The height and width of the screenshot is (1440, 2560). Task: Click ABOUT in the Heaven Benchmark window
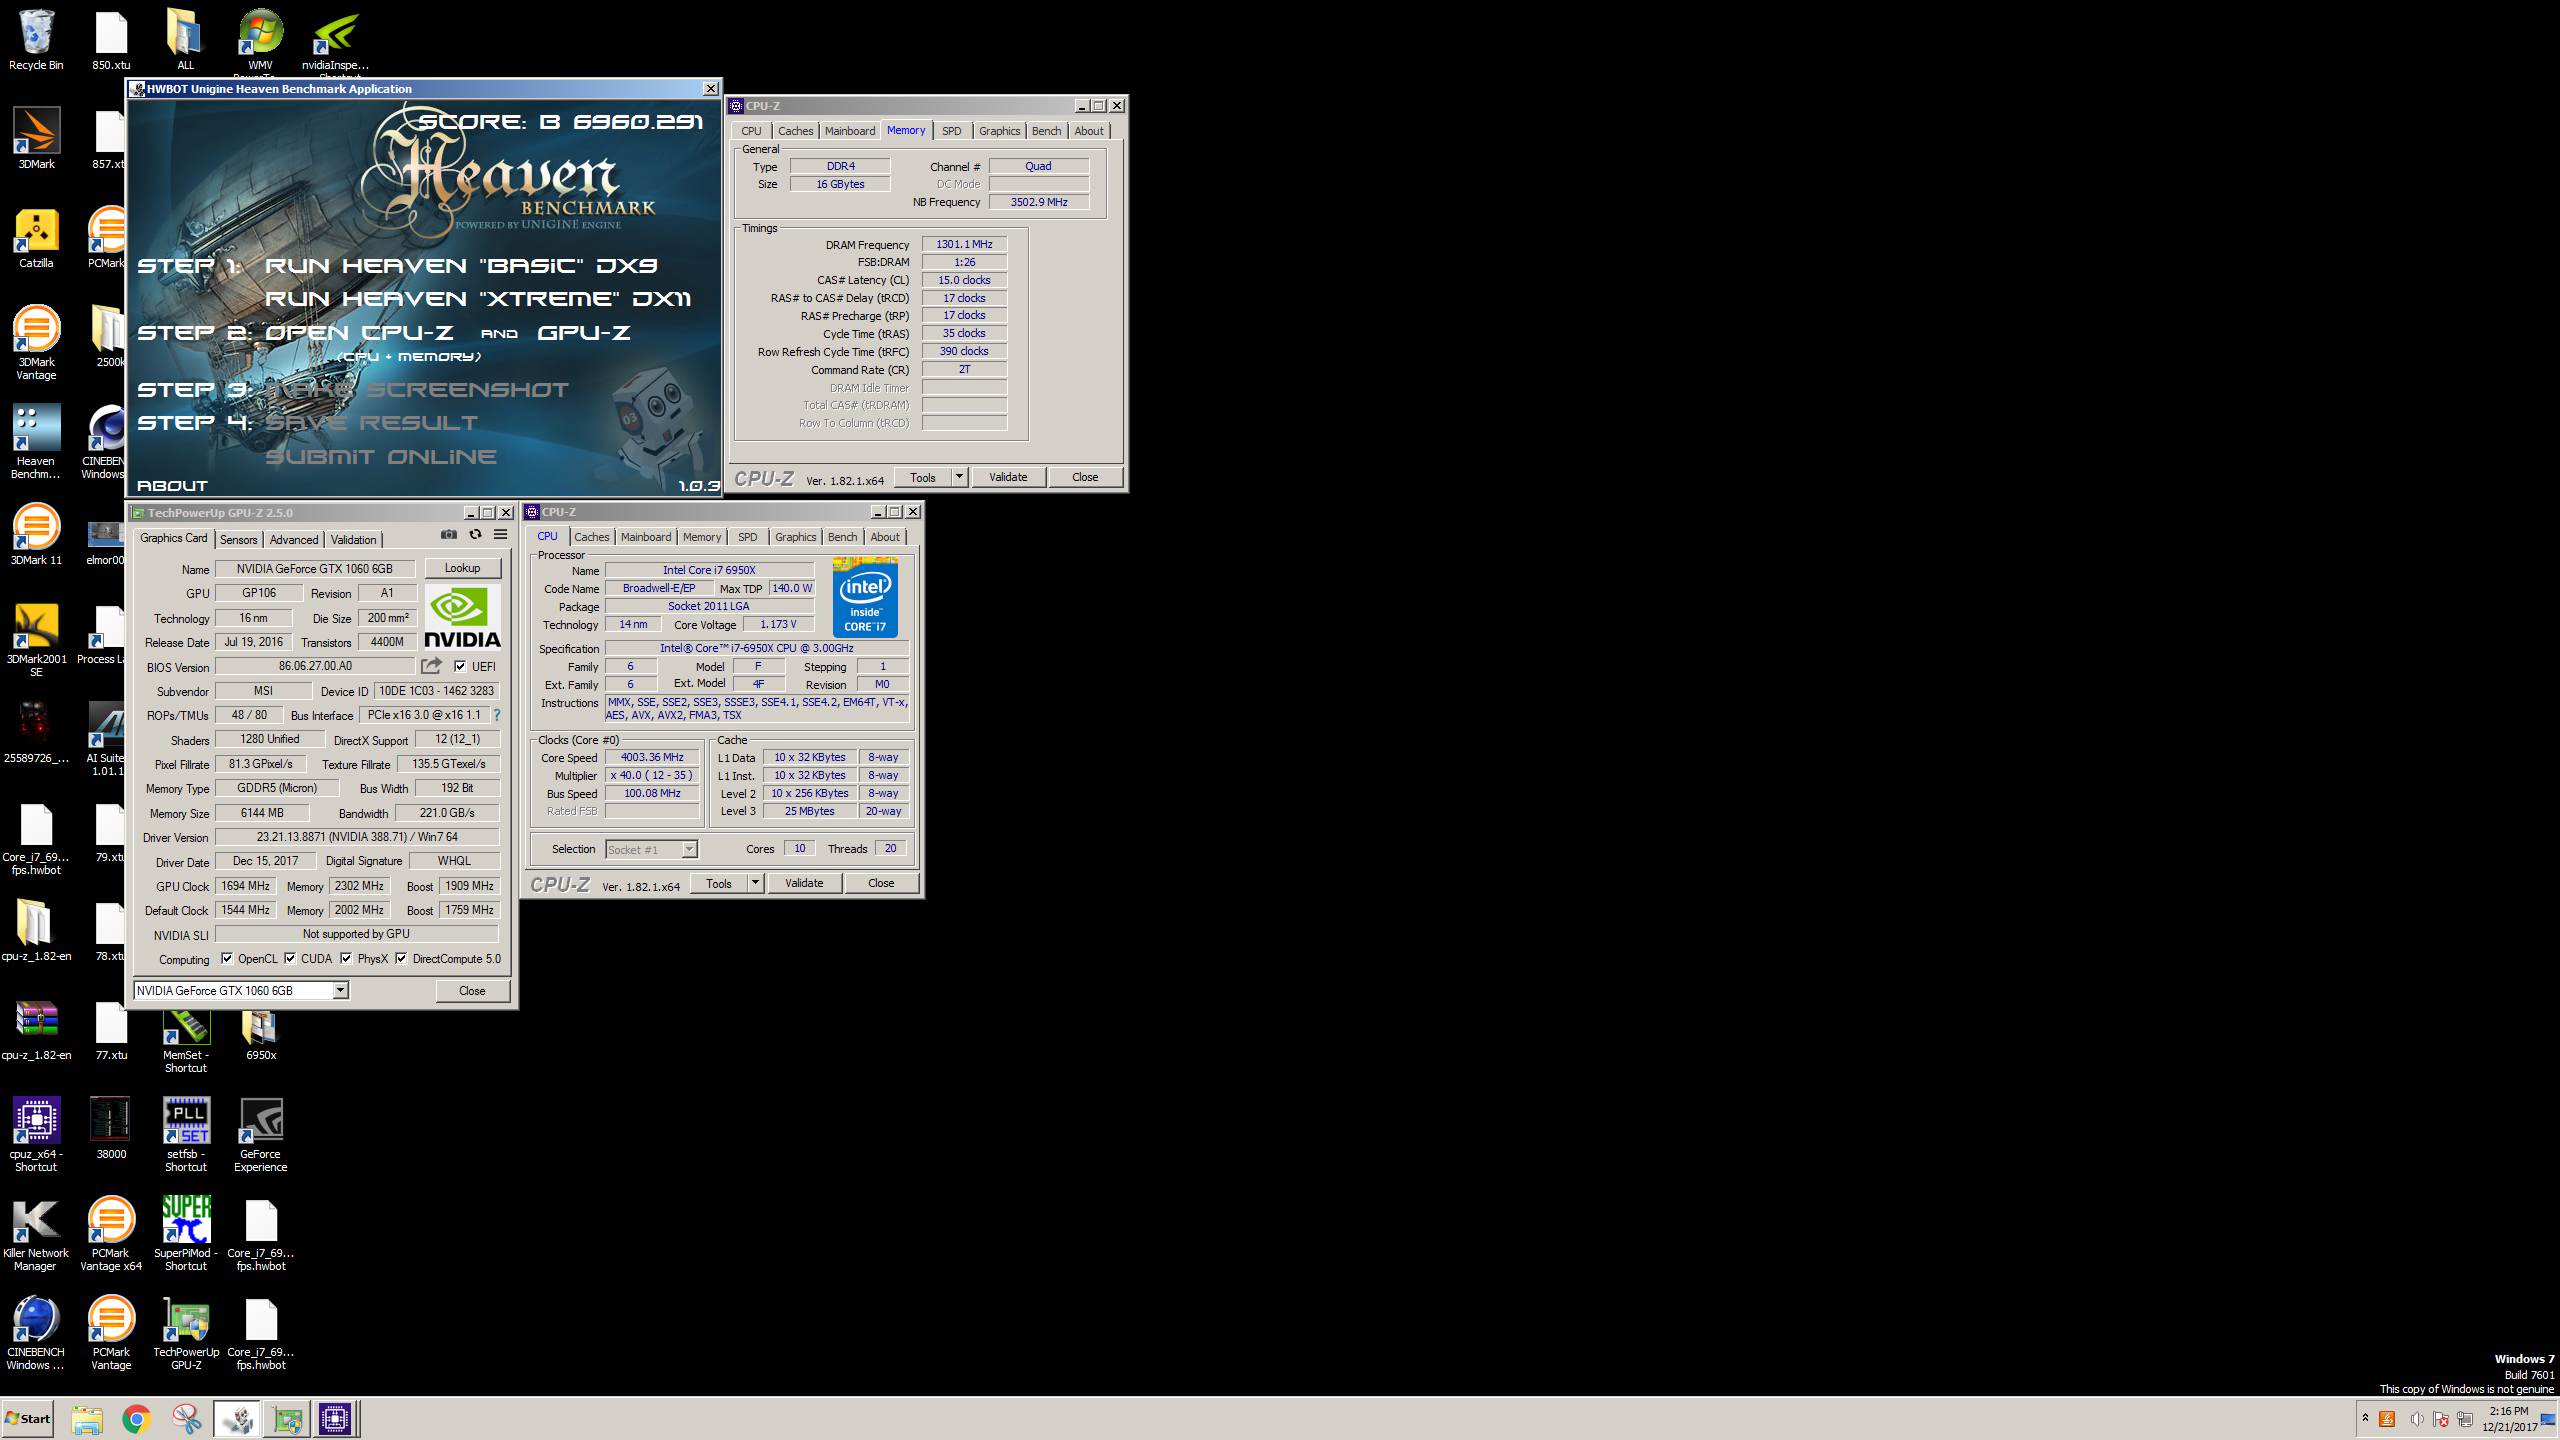[172, 485]
